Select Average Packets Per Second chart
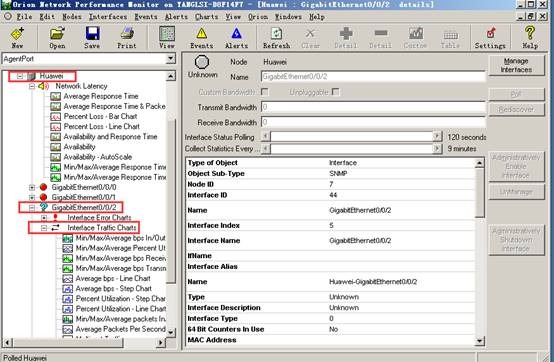The height and width of the screenshot is (362, 554). [x=120, y=329]
